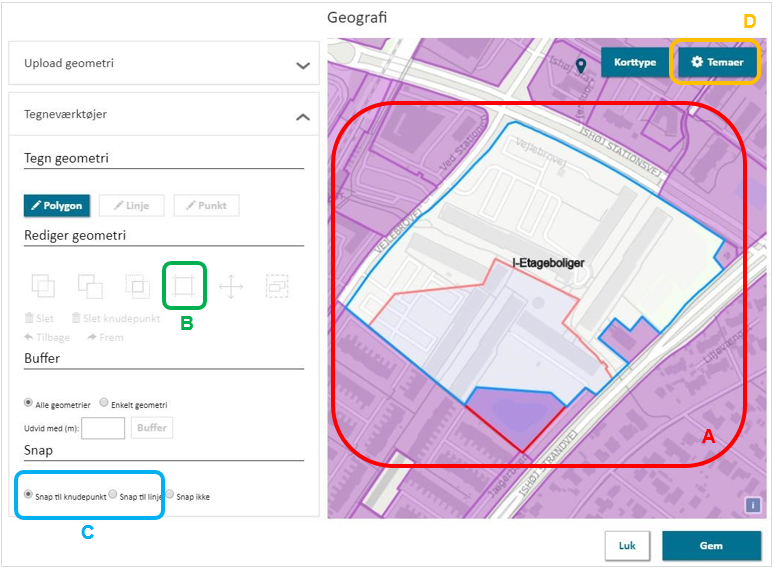Click the dashed rectangle geometry icon
The height and width of the screenshot is (570, 774).
pyautogui.click(x=277, y=286)
